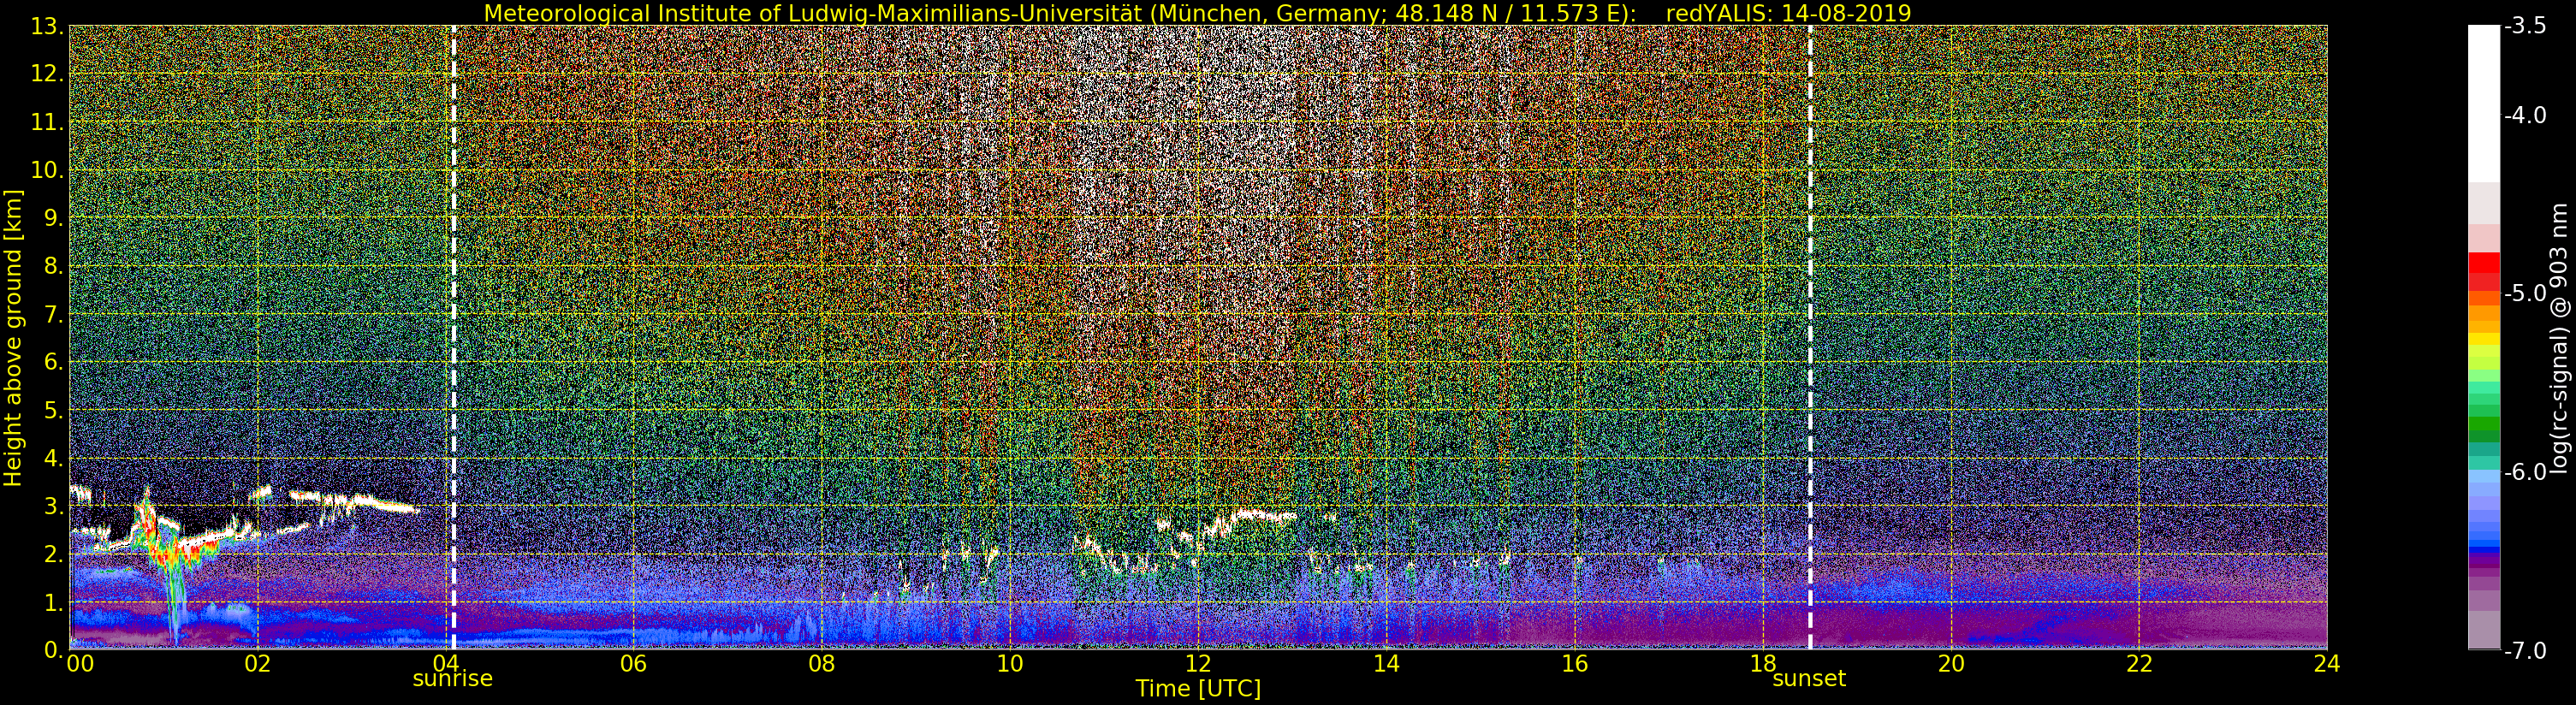This screenshot has height=705, width=2576.
Task: Click the green band in the colorbar
Action: coord(2484,428)
